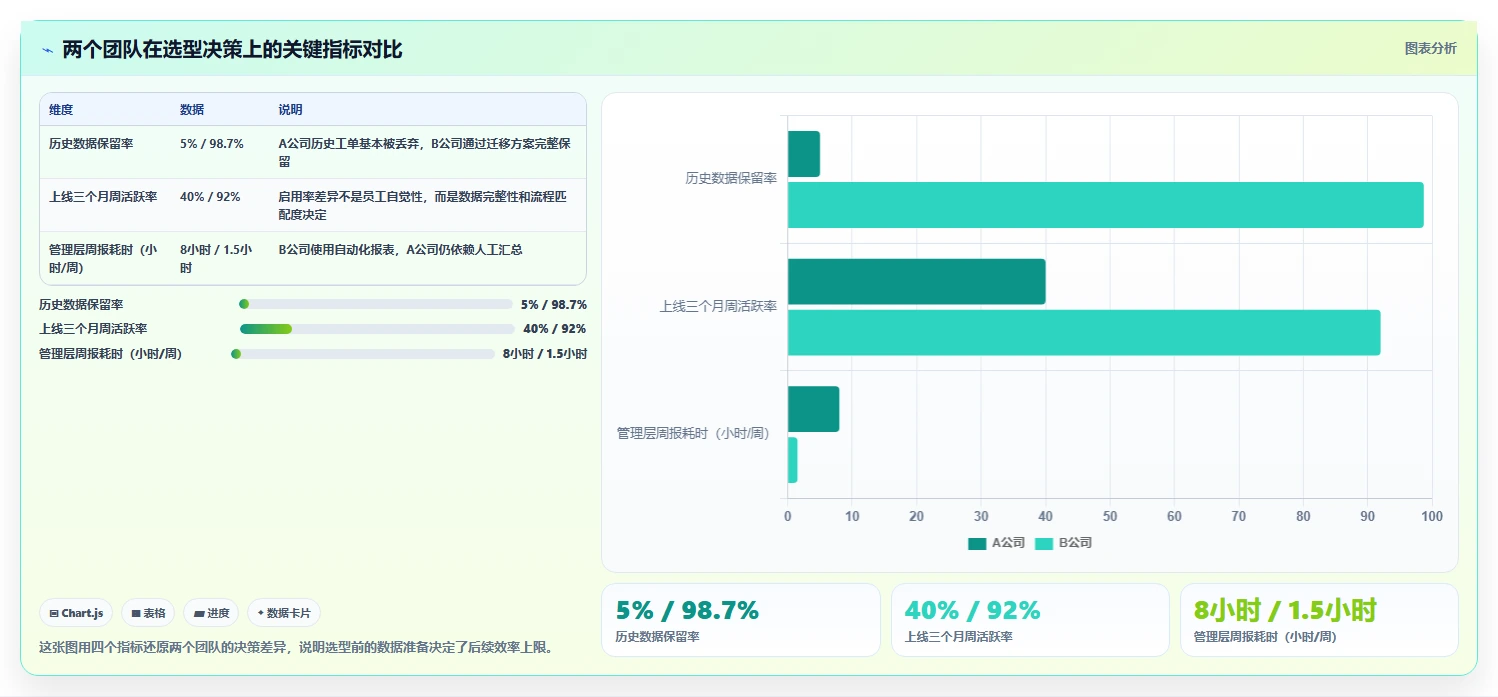Click the note starting A公司历史工单基本被丢弃

pos(425,153)
